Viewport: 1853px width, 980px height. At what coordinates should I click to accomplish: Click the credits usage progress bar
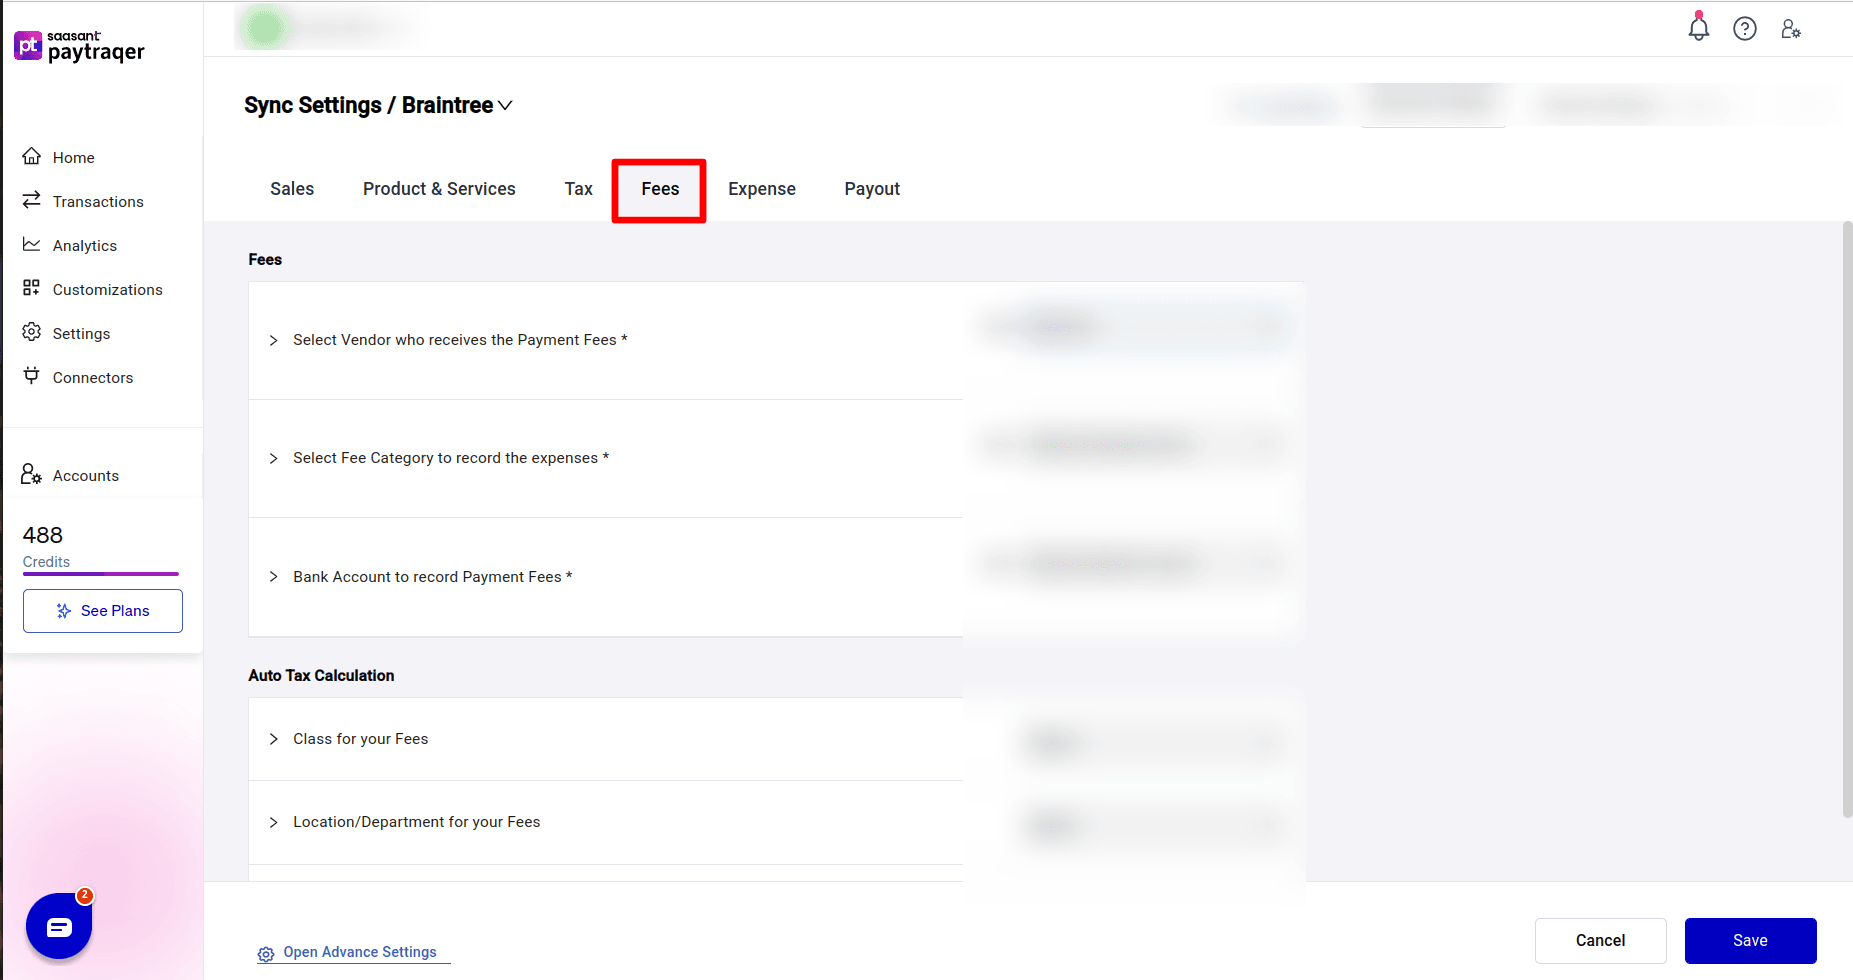click(x=100, y=574)
